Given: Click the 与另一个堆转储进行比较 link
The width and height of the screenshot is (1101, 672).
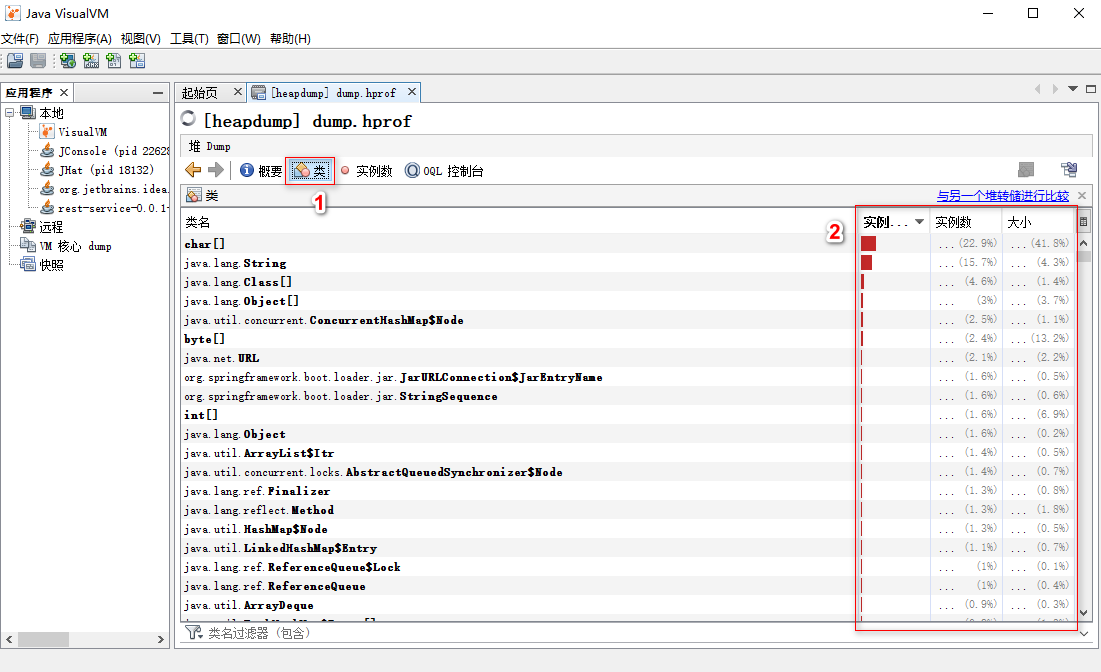Looking at the screenshot, I should coord(1003,195).
